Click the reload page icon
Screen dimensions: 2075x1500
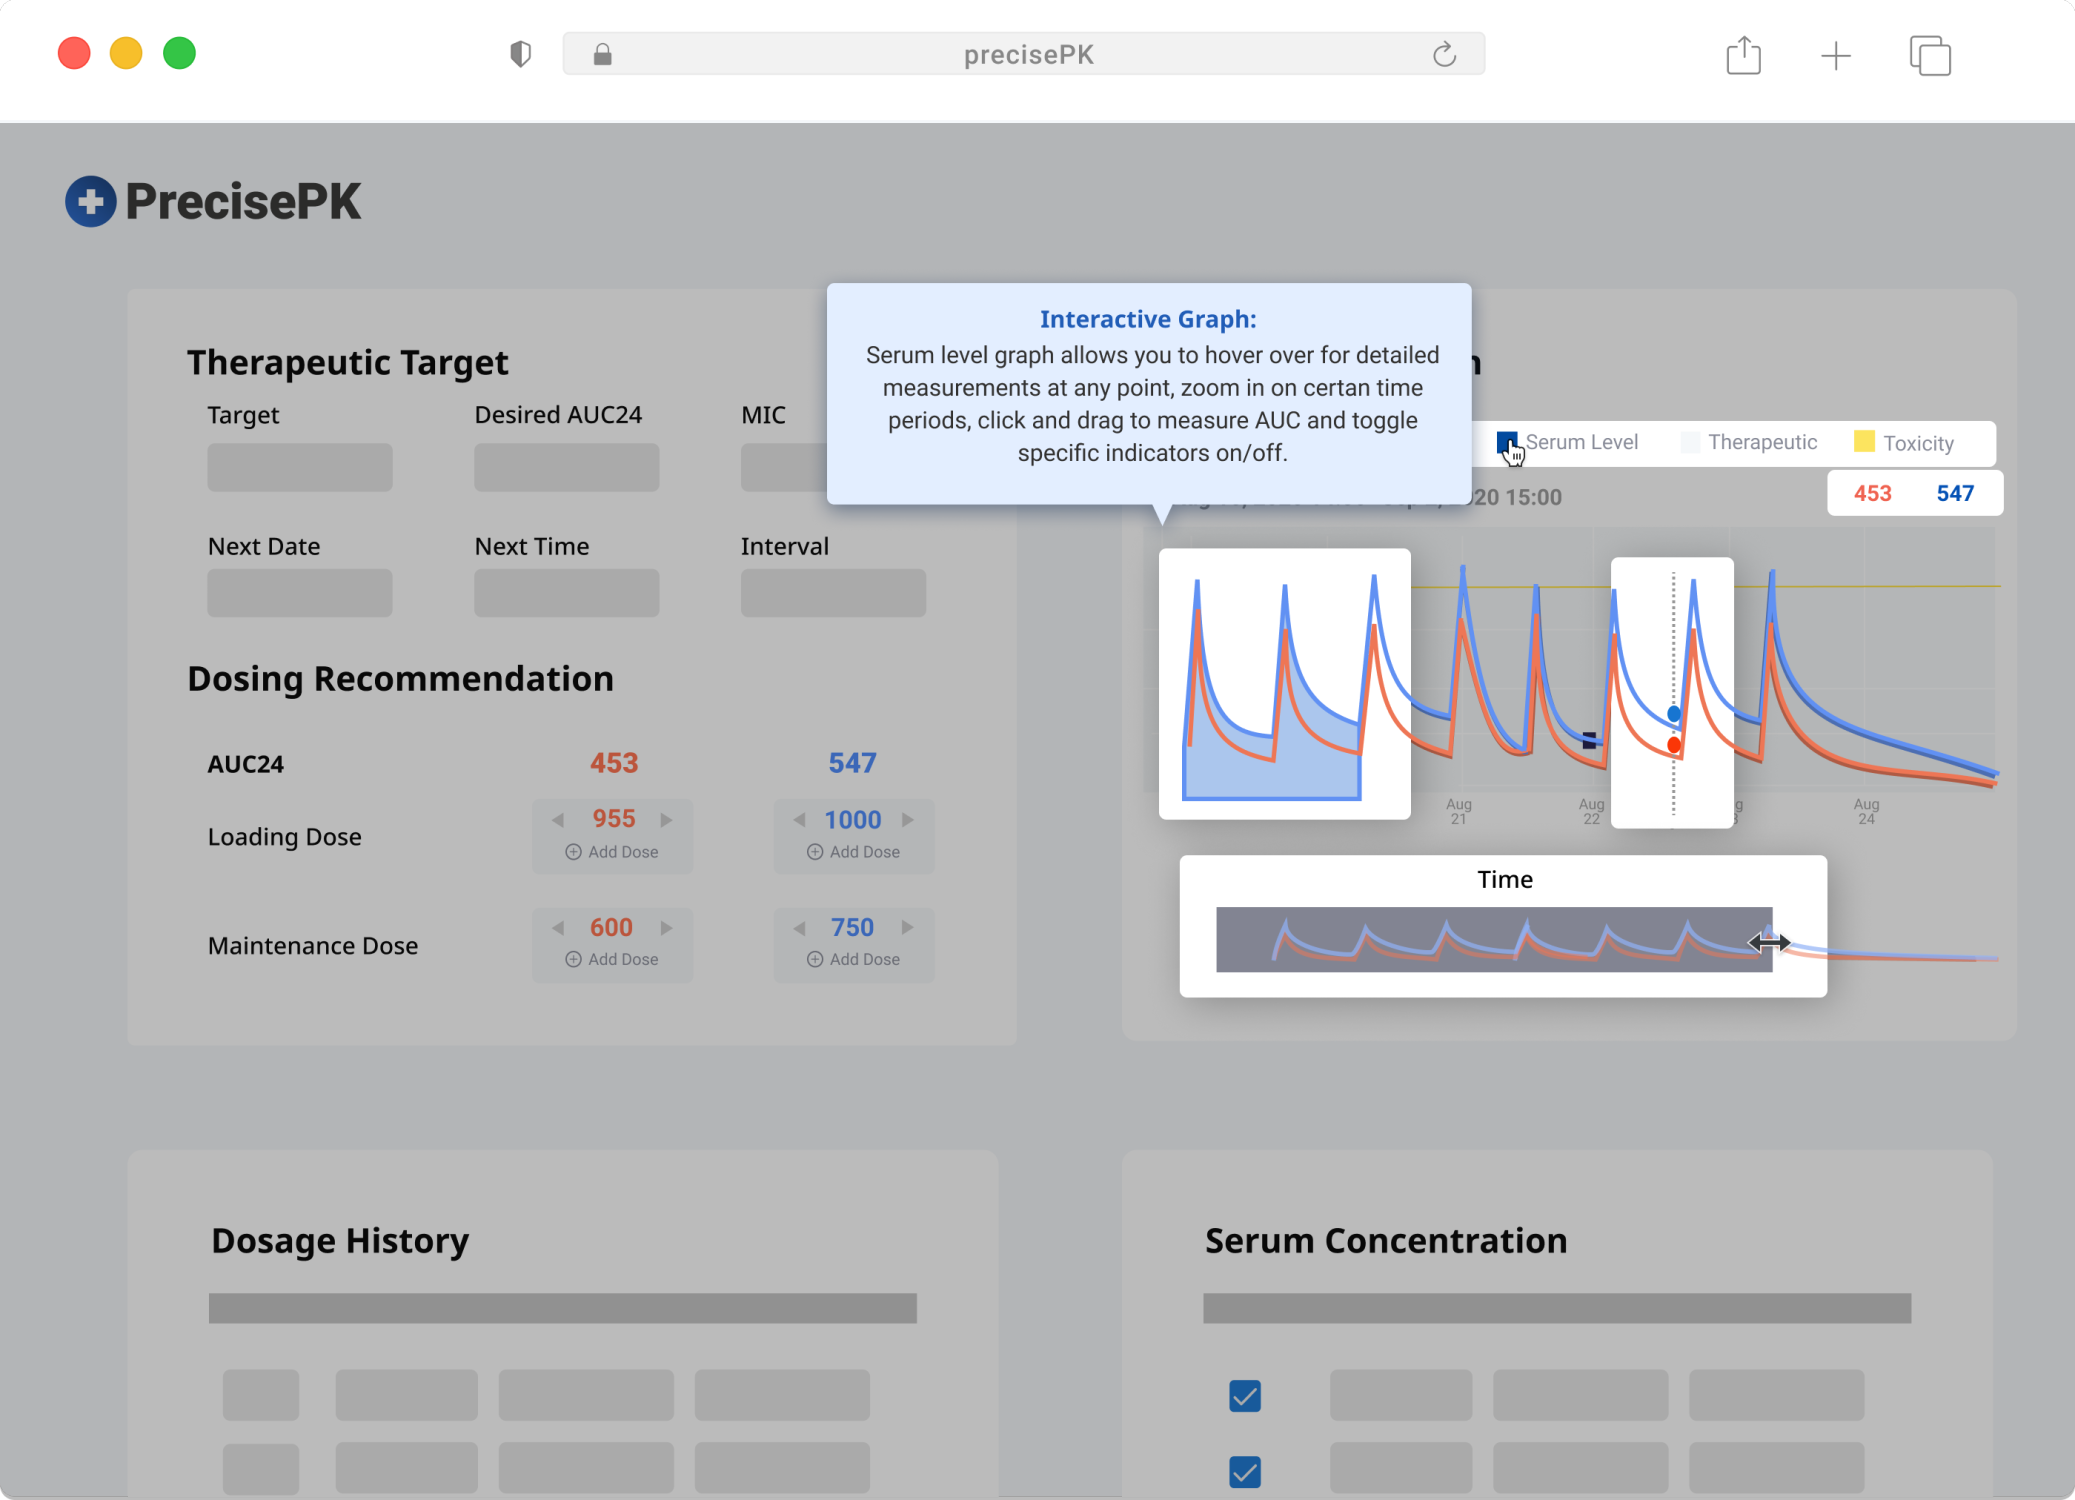(x=1444, y=54)
